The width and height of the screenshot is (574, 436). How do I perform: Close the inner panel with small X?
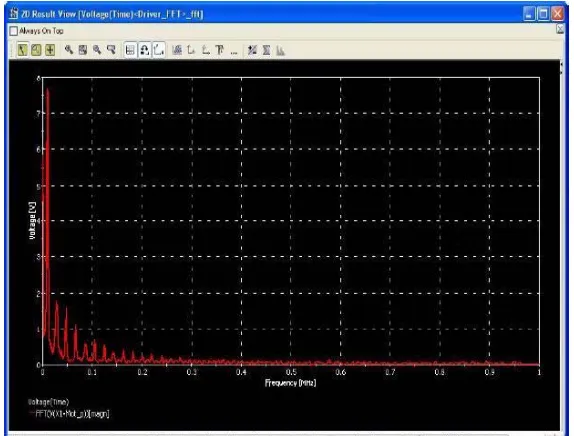560,29
